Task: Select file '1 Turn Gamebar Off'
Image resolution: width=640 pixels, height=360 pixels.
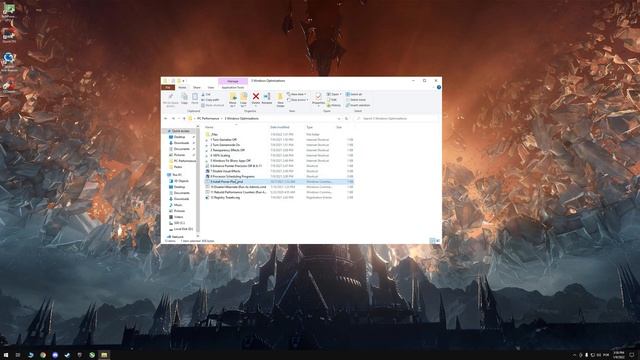Action: (223, 140)
